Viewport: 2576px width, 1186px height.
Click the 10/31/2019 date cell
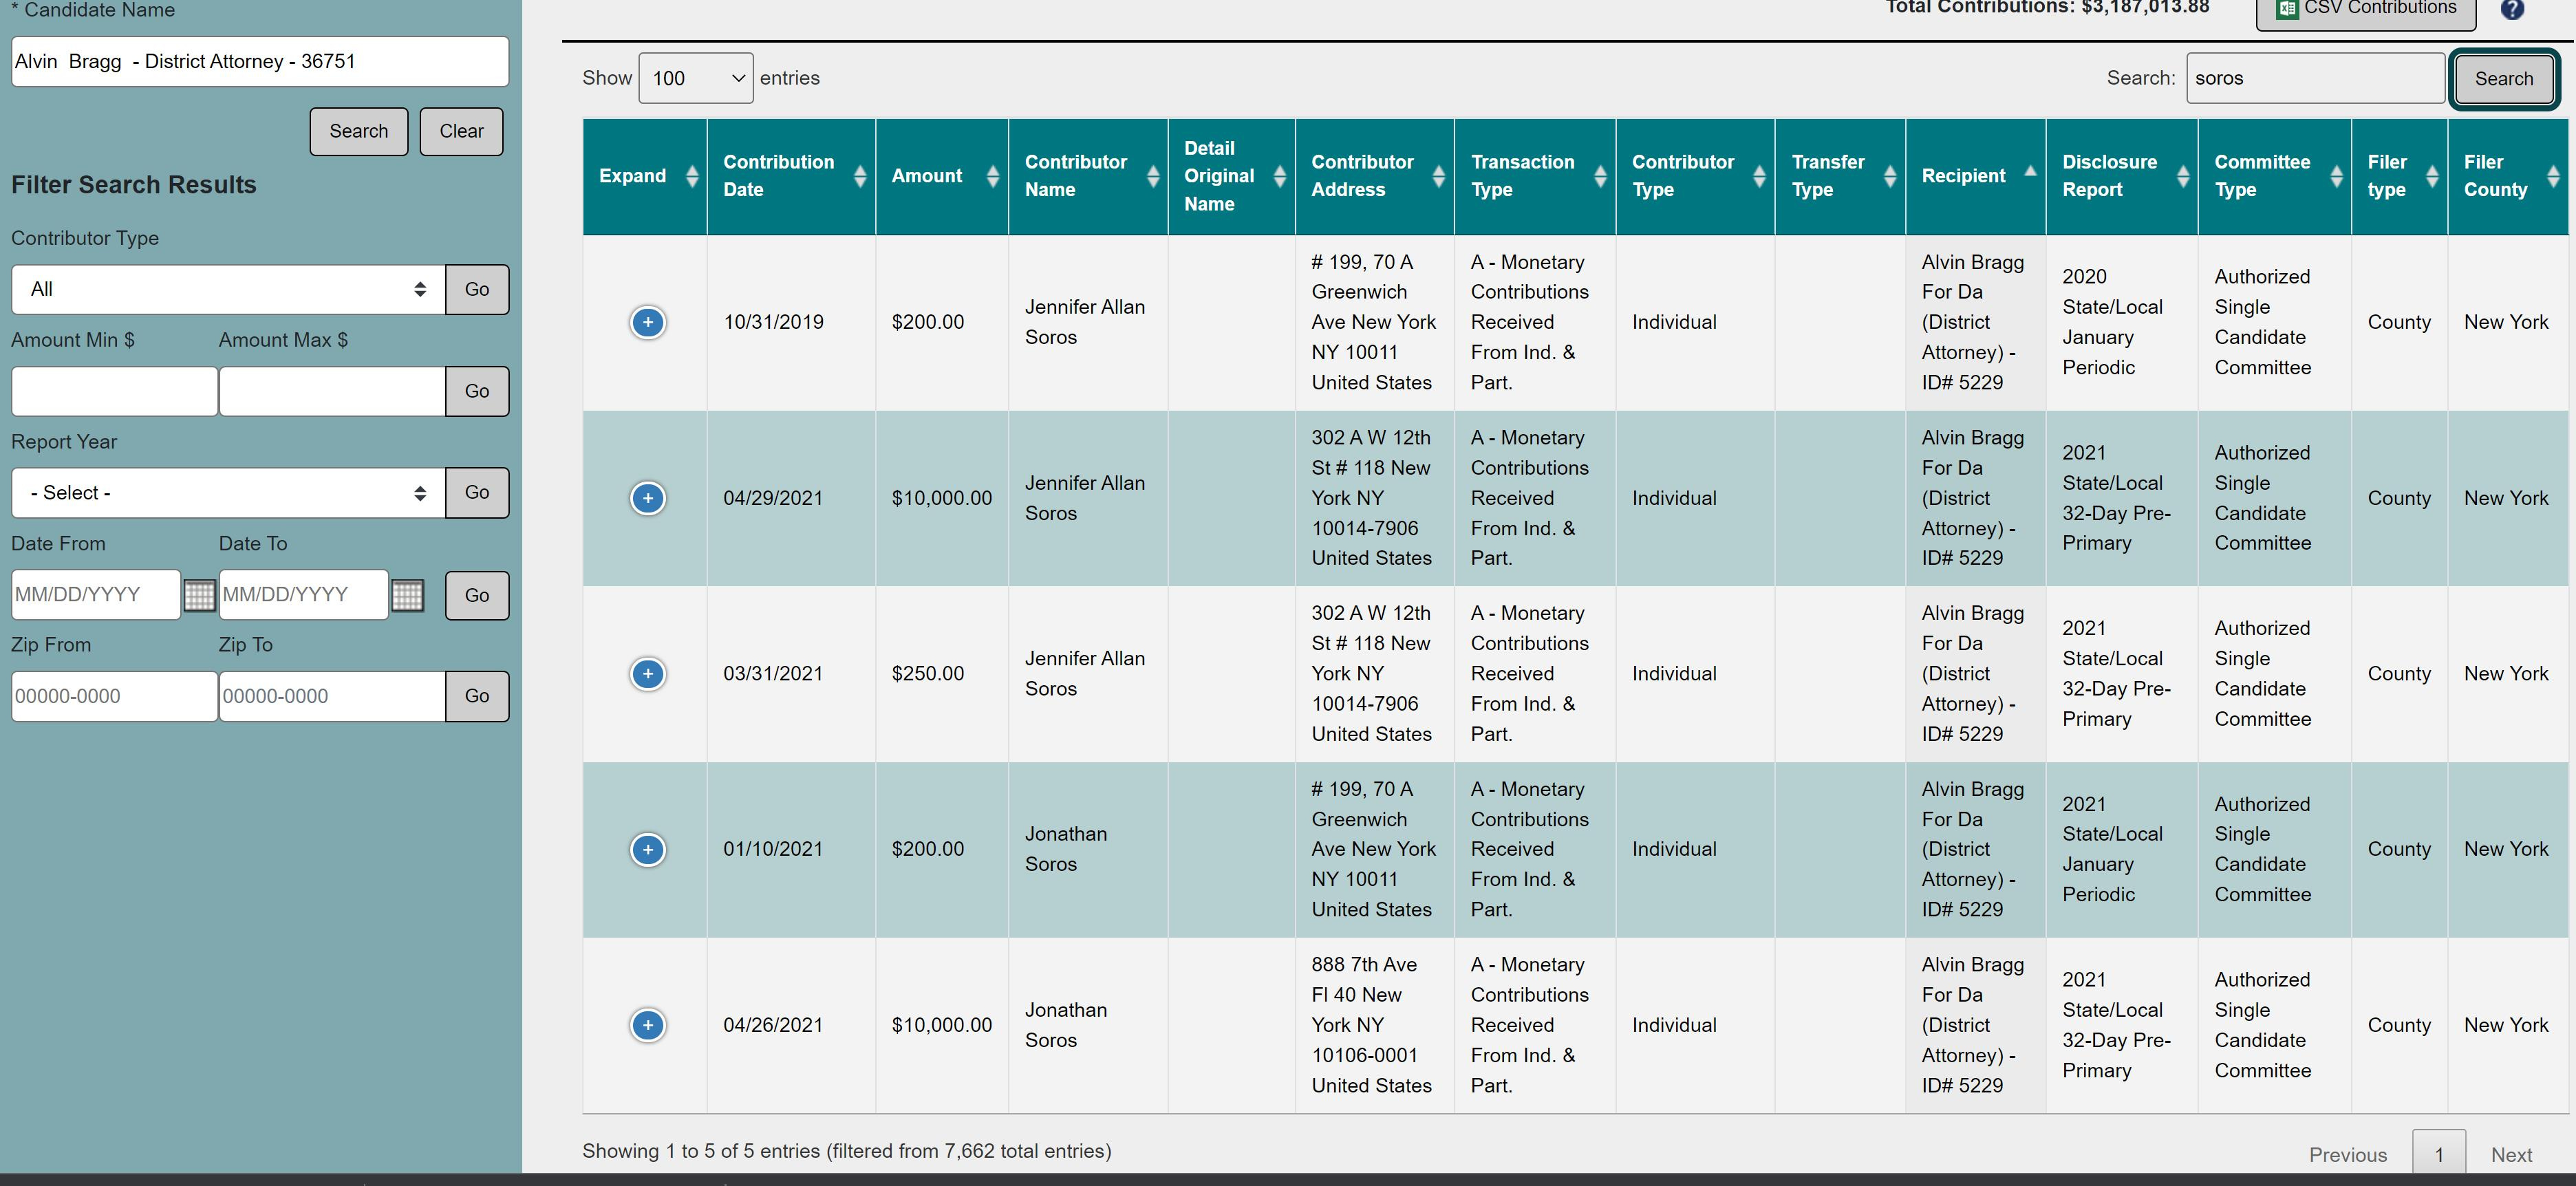[790, 322]
